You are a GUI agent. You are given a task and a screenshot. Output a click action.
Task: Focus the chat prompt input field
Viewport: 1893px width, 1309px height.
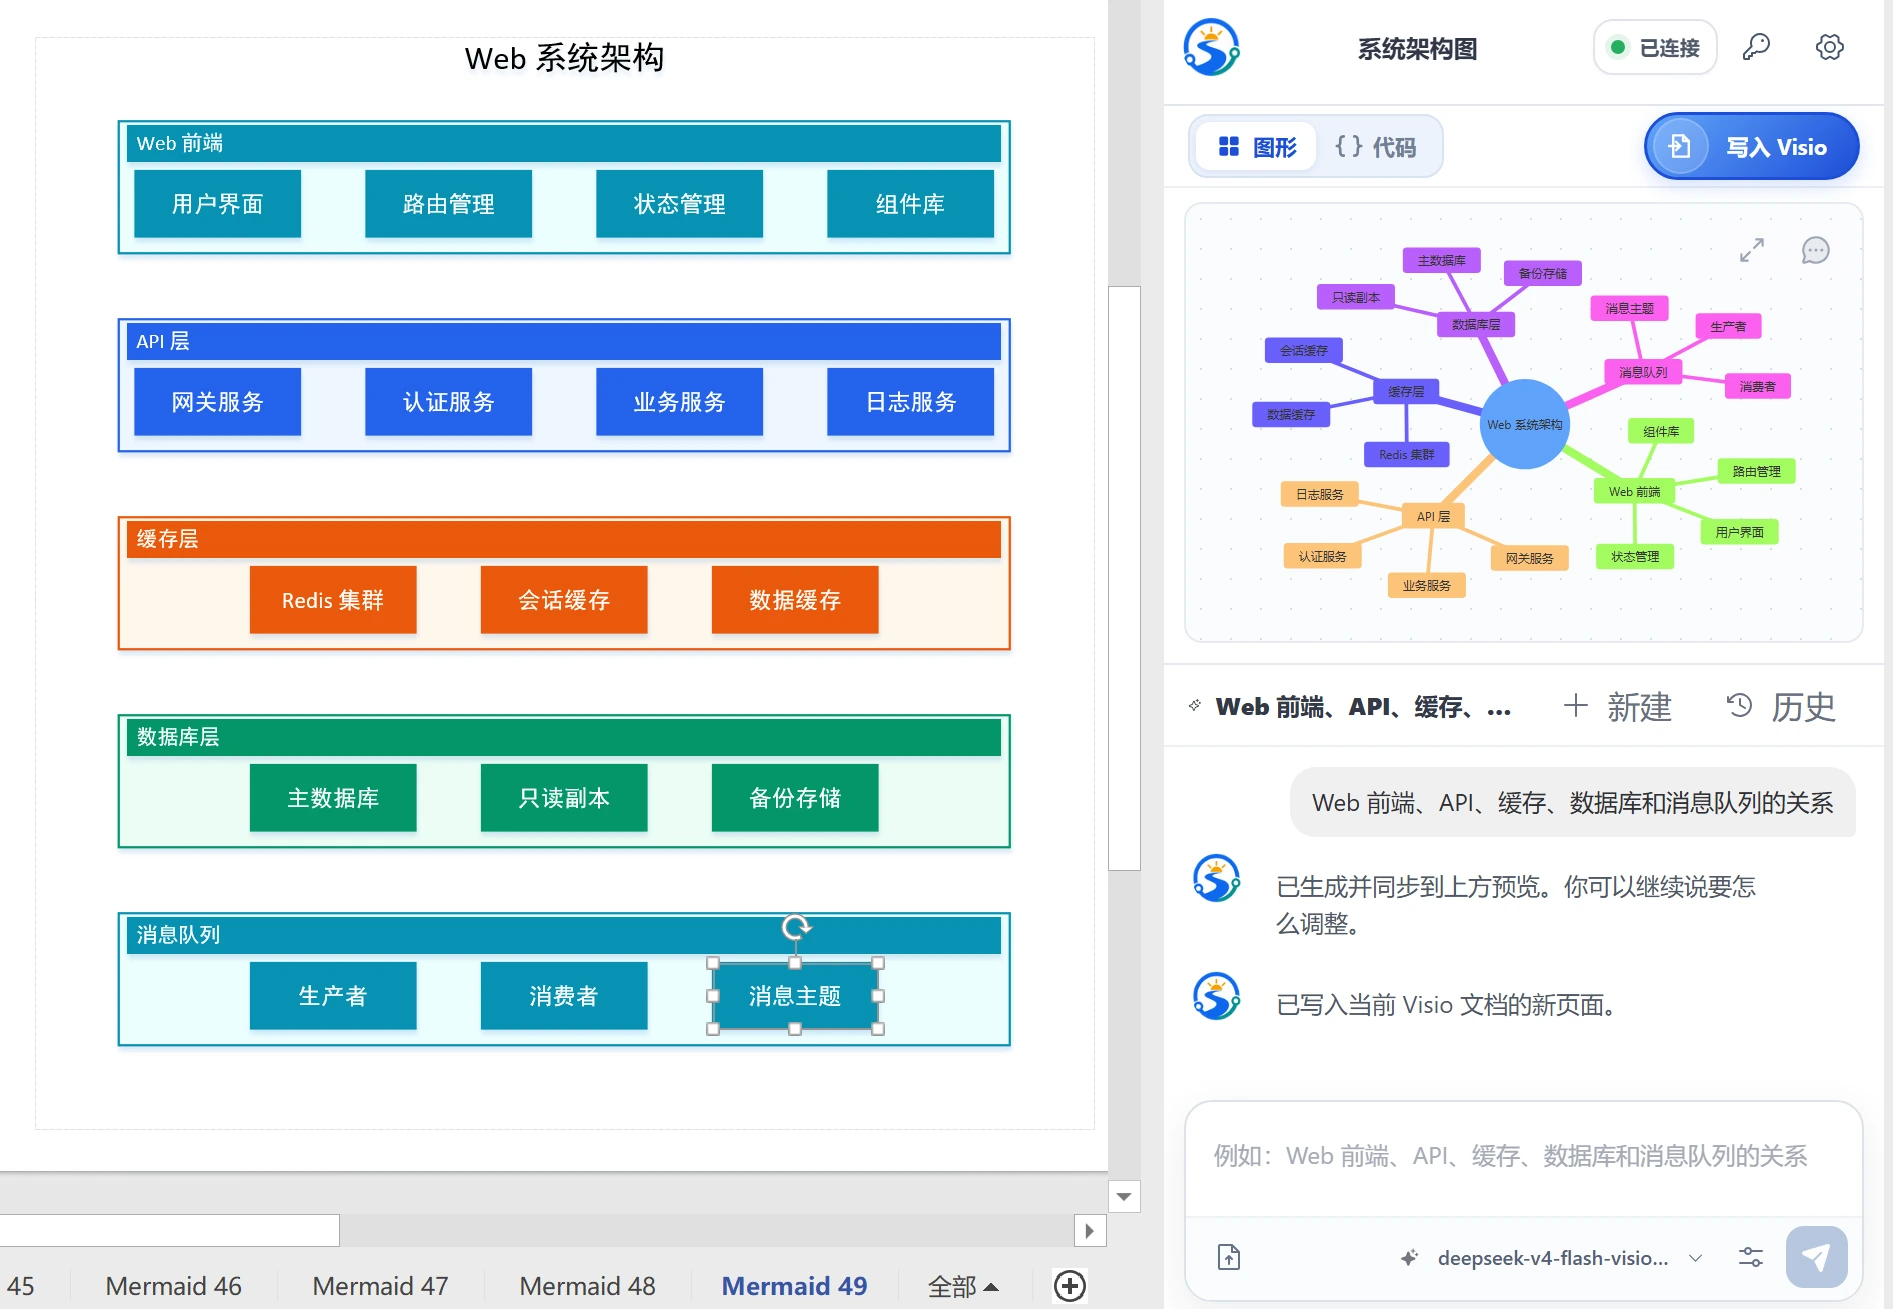pyautogui.click(x=1523, y=1158)
